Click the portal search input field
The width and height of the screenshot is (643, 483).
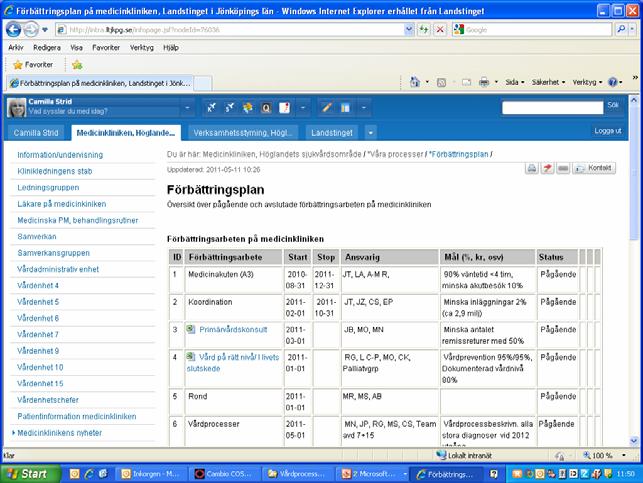click(552, 108)
